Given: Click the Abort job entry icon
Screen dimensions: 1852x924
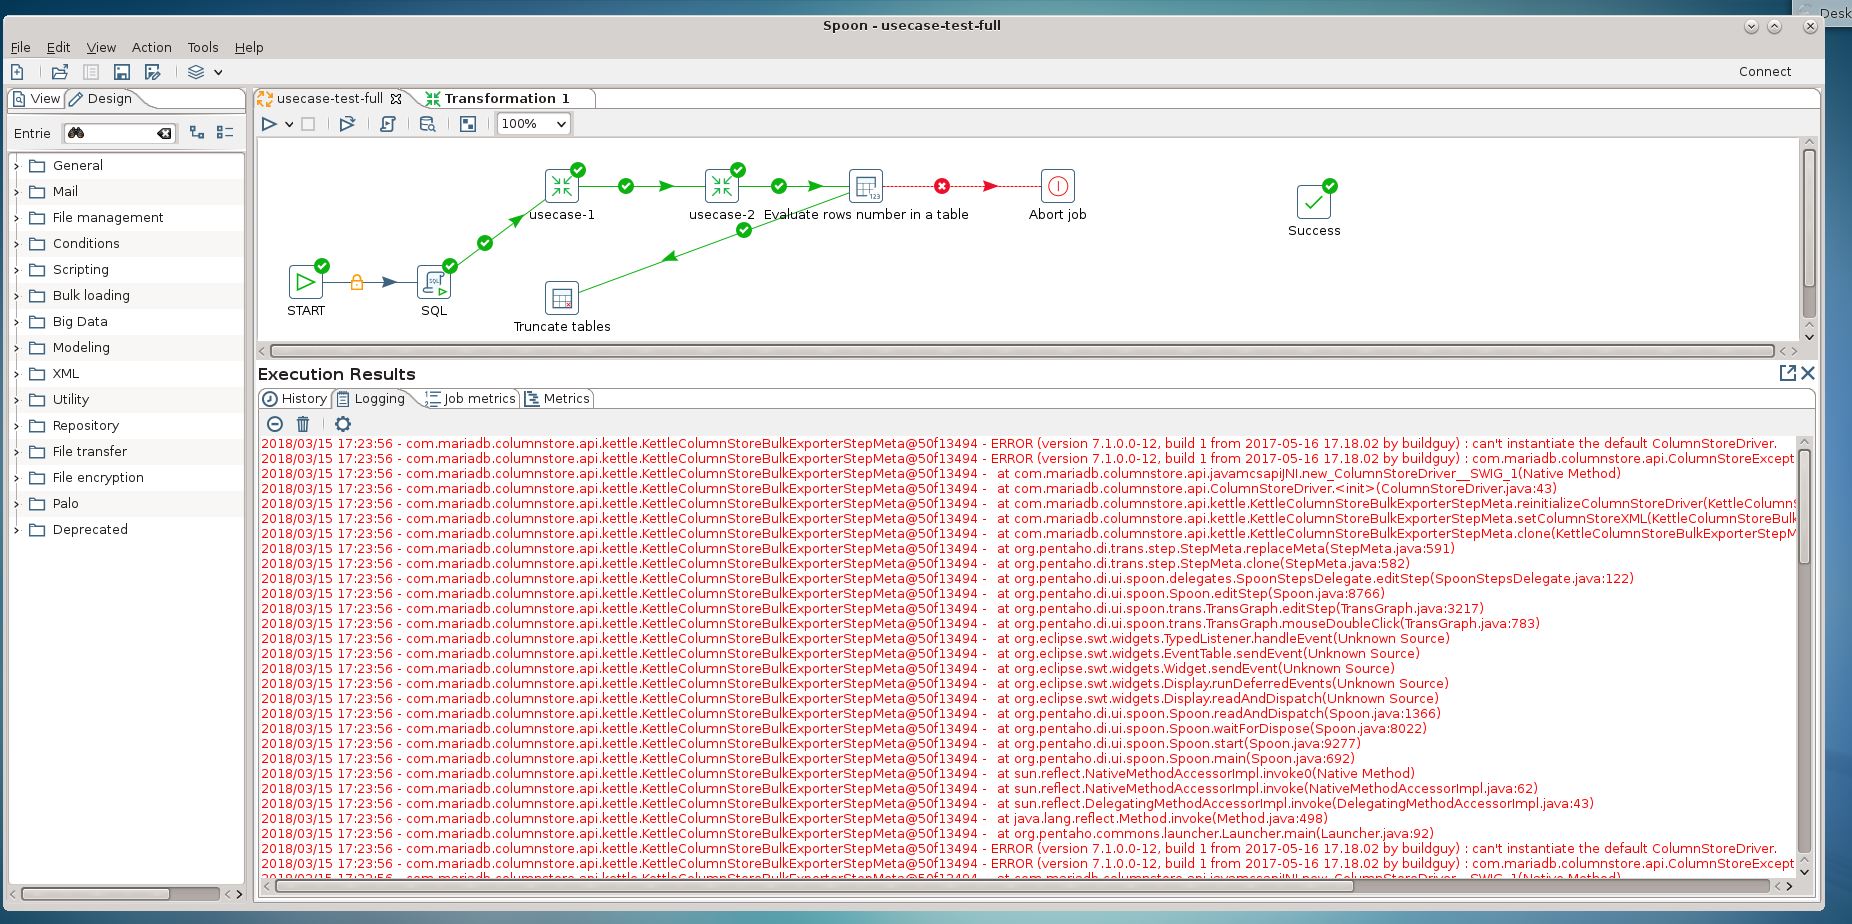Looking at the screenshot, I should (x=1057, y=187).
